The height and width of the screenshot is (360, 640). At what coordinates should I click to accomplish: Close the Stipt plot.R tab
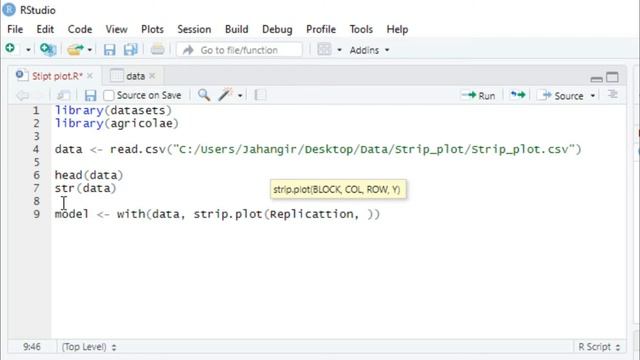coord(90,76)
